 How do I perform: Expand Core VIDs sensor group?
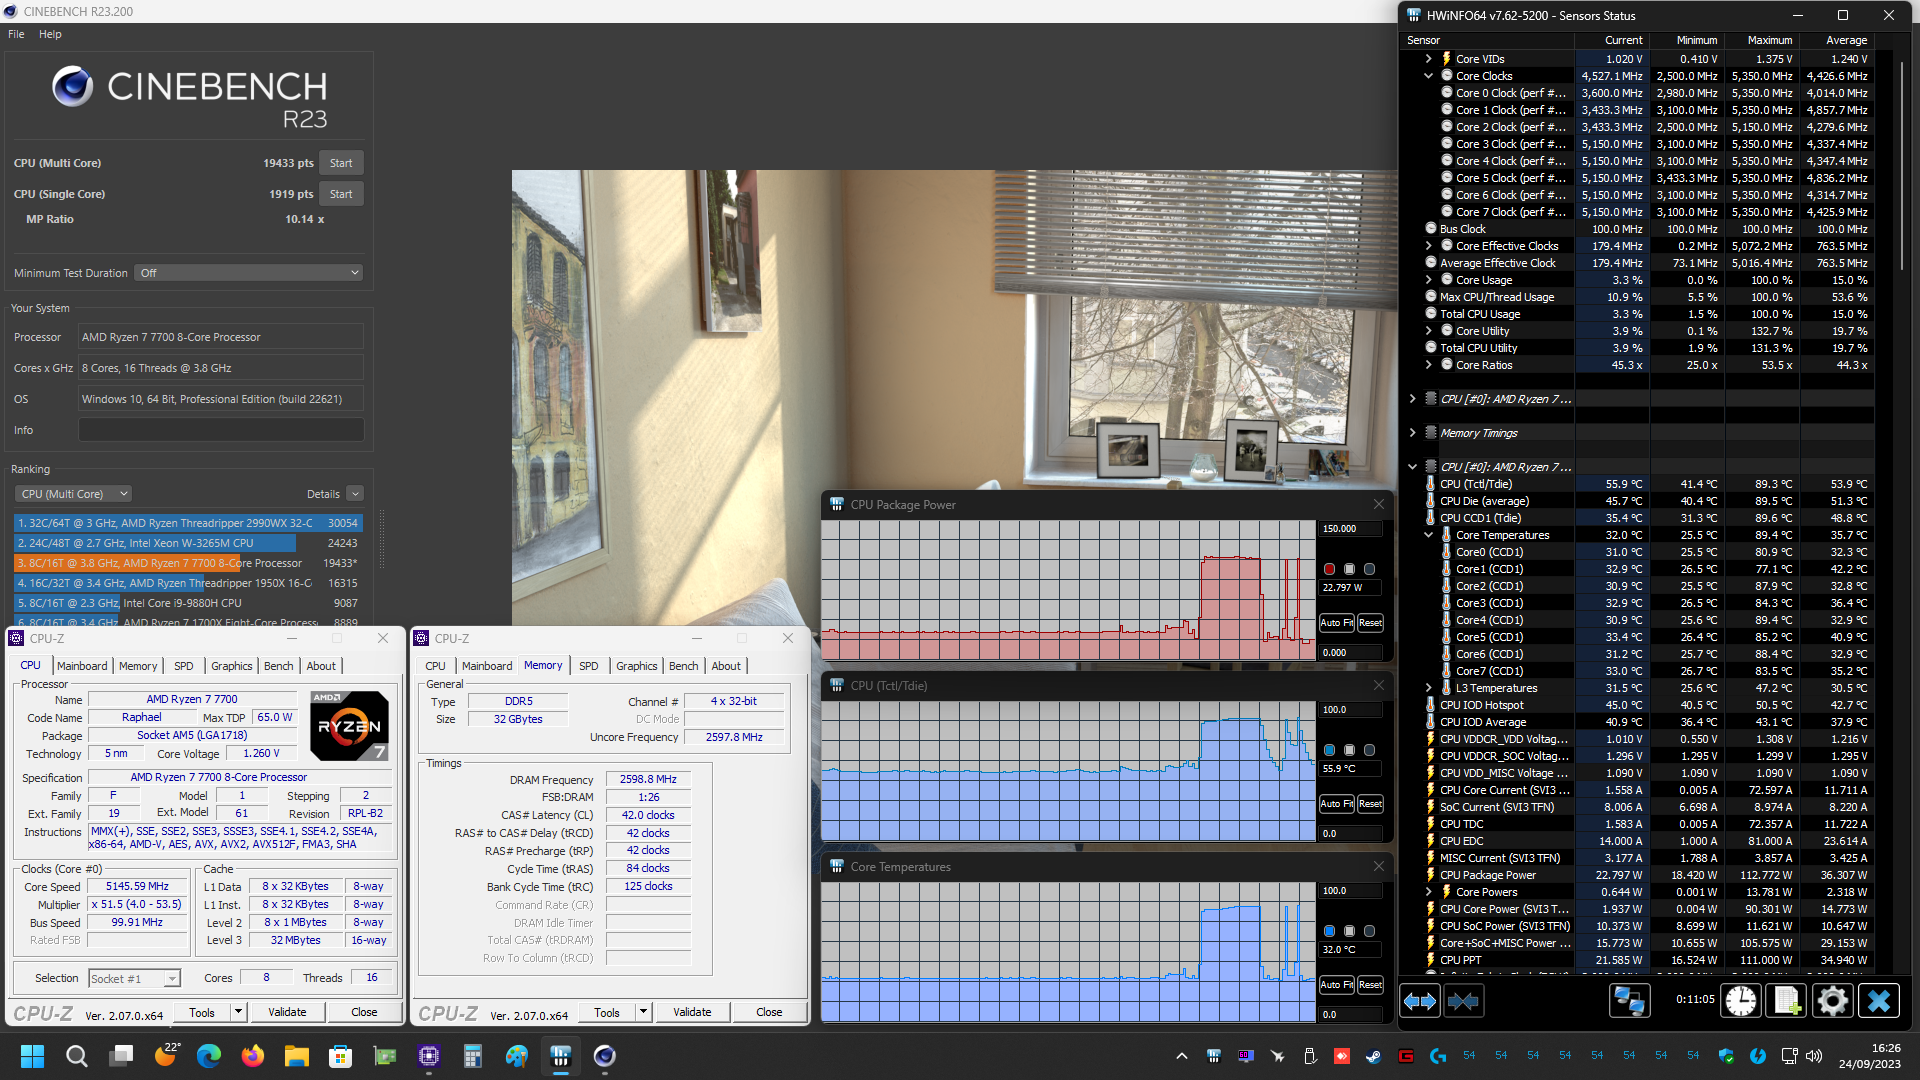[1428, 59]
